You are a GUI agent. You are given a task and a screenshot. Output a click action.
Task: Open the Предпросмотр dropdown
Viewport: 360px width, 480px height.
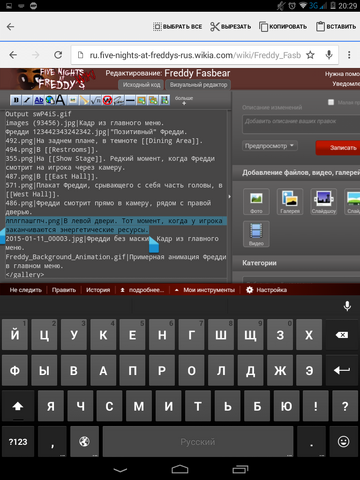pyautogui.click(x=270, y=146)
